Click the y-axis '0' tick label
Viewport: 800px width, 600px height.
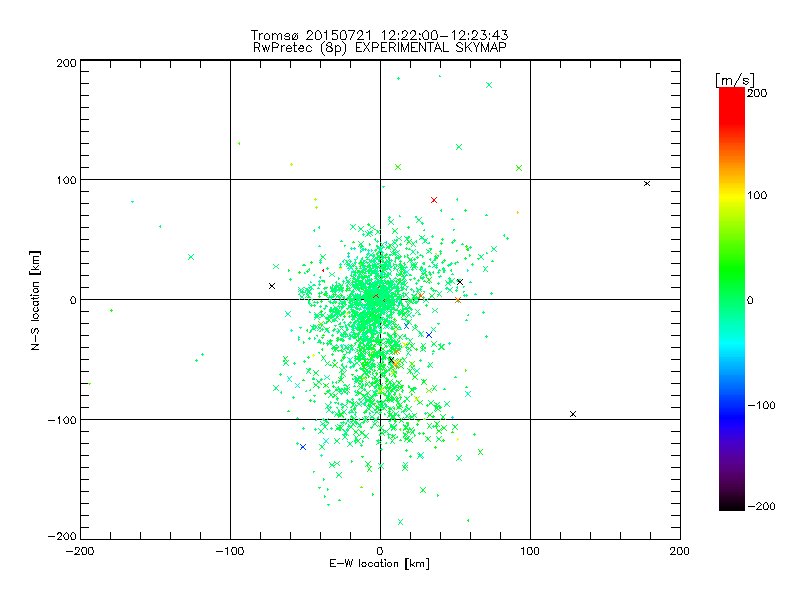tap(73, 301)
